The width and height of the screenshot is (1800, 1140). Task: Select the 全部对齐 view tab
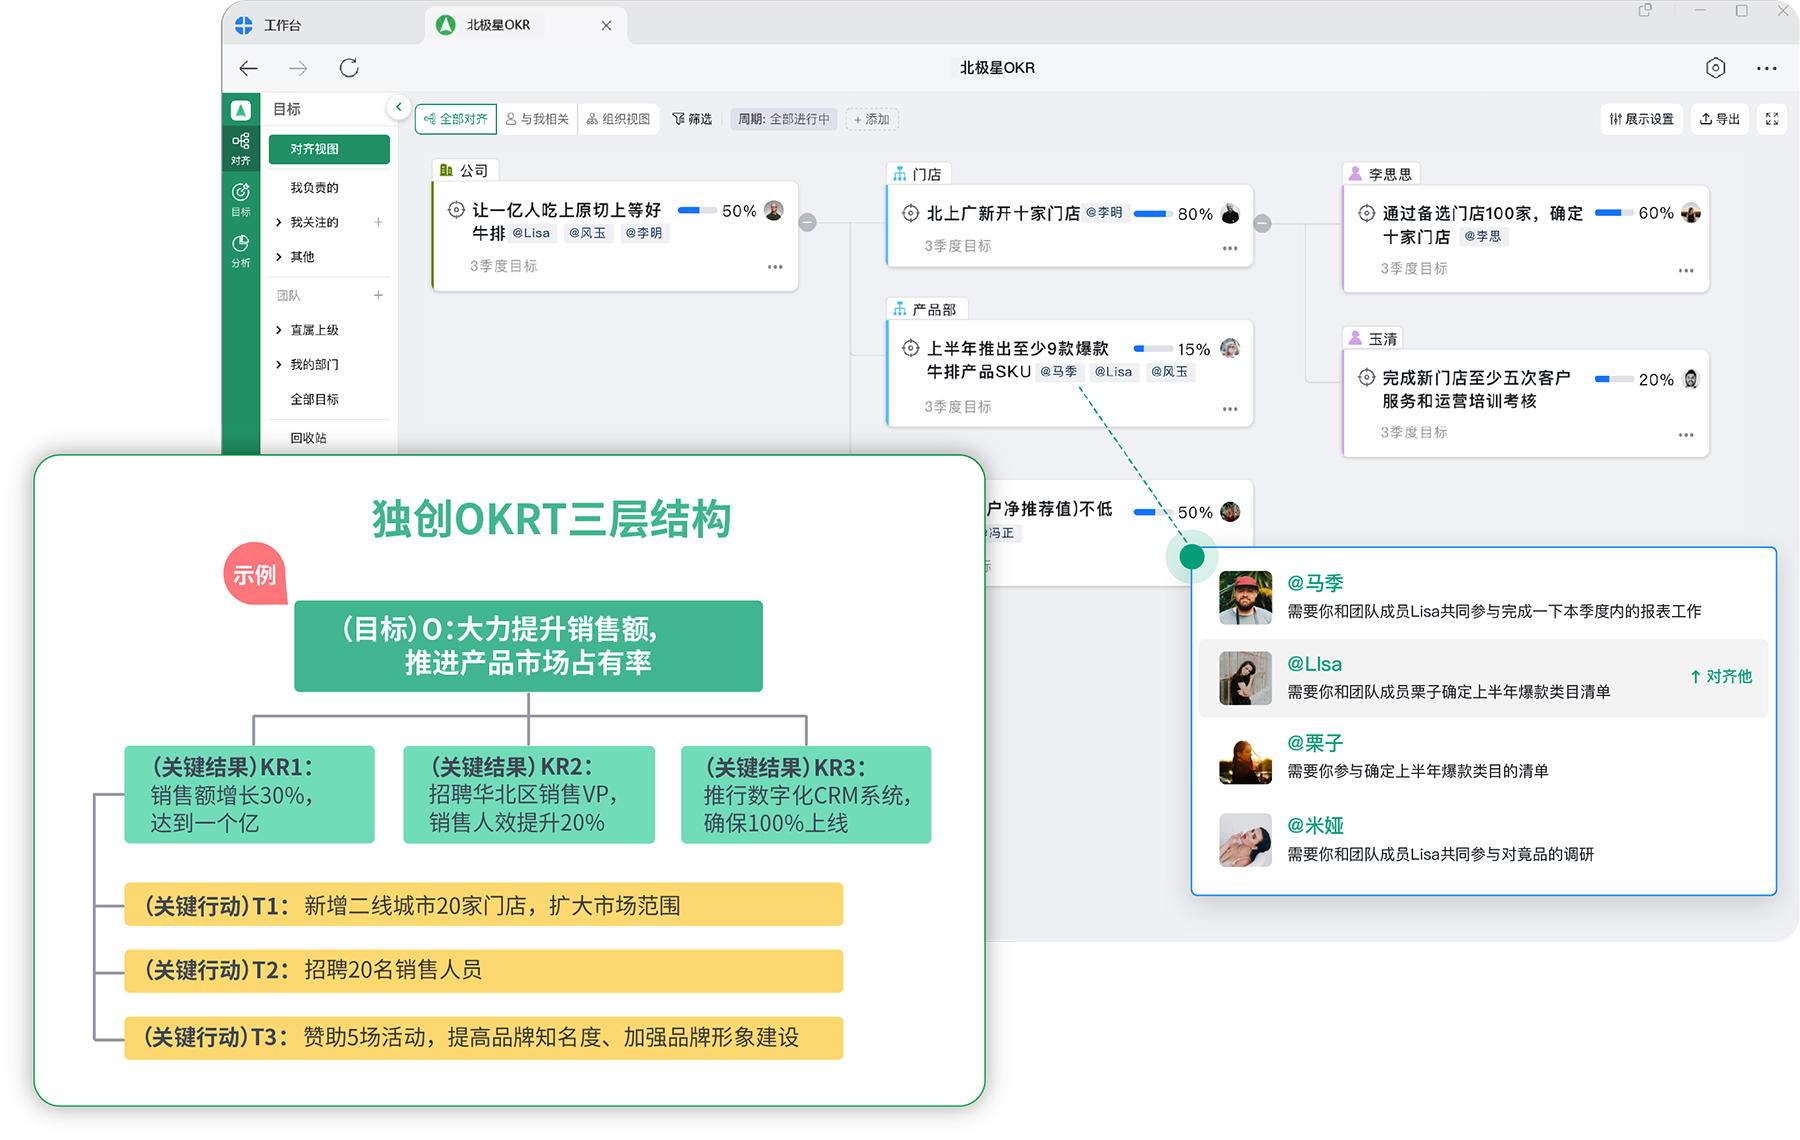click(x=456, y=119)
